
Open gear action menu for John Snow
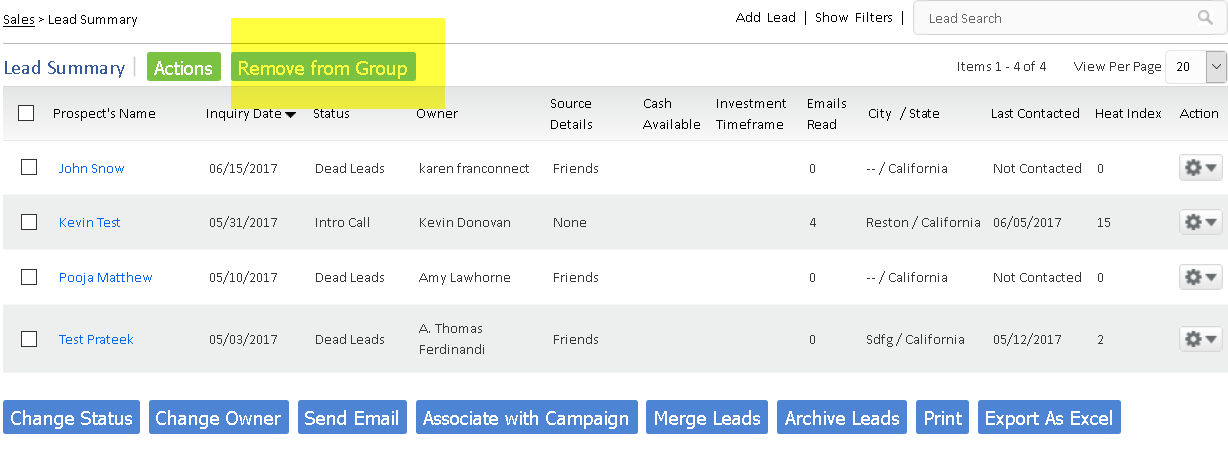point(1201,168)
